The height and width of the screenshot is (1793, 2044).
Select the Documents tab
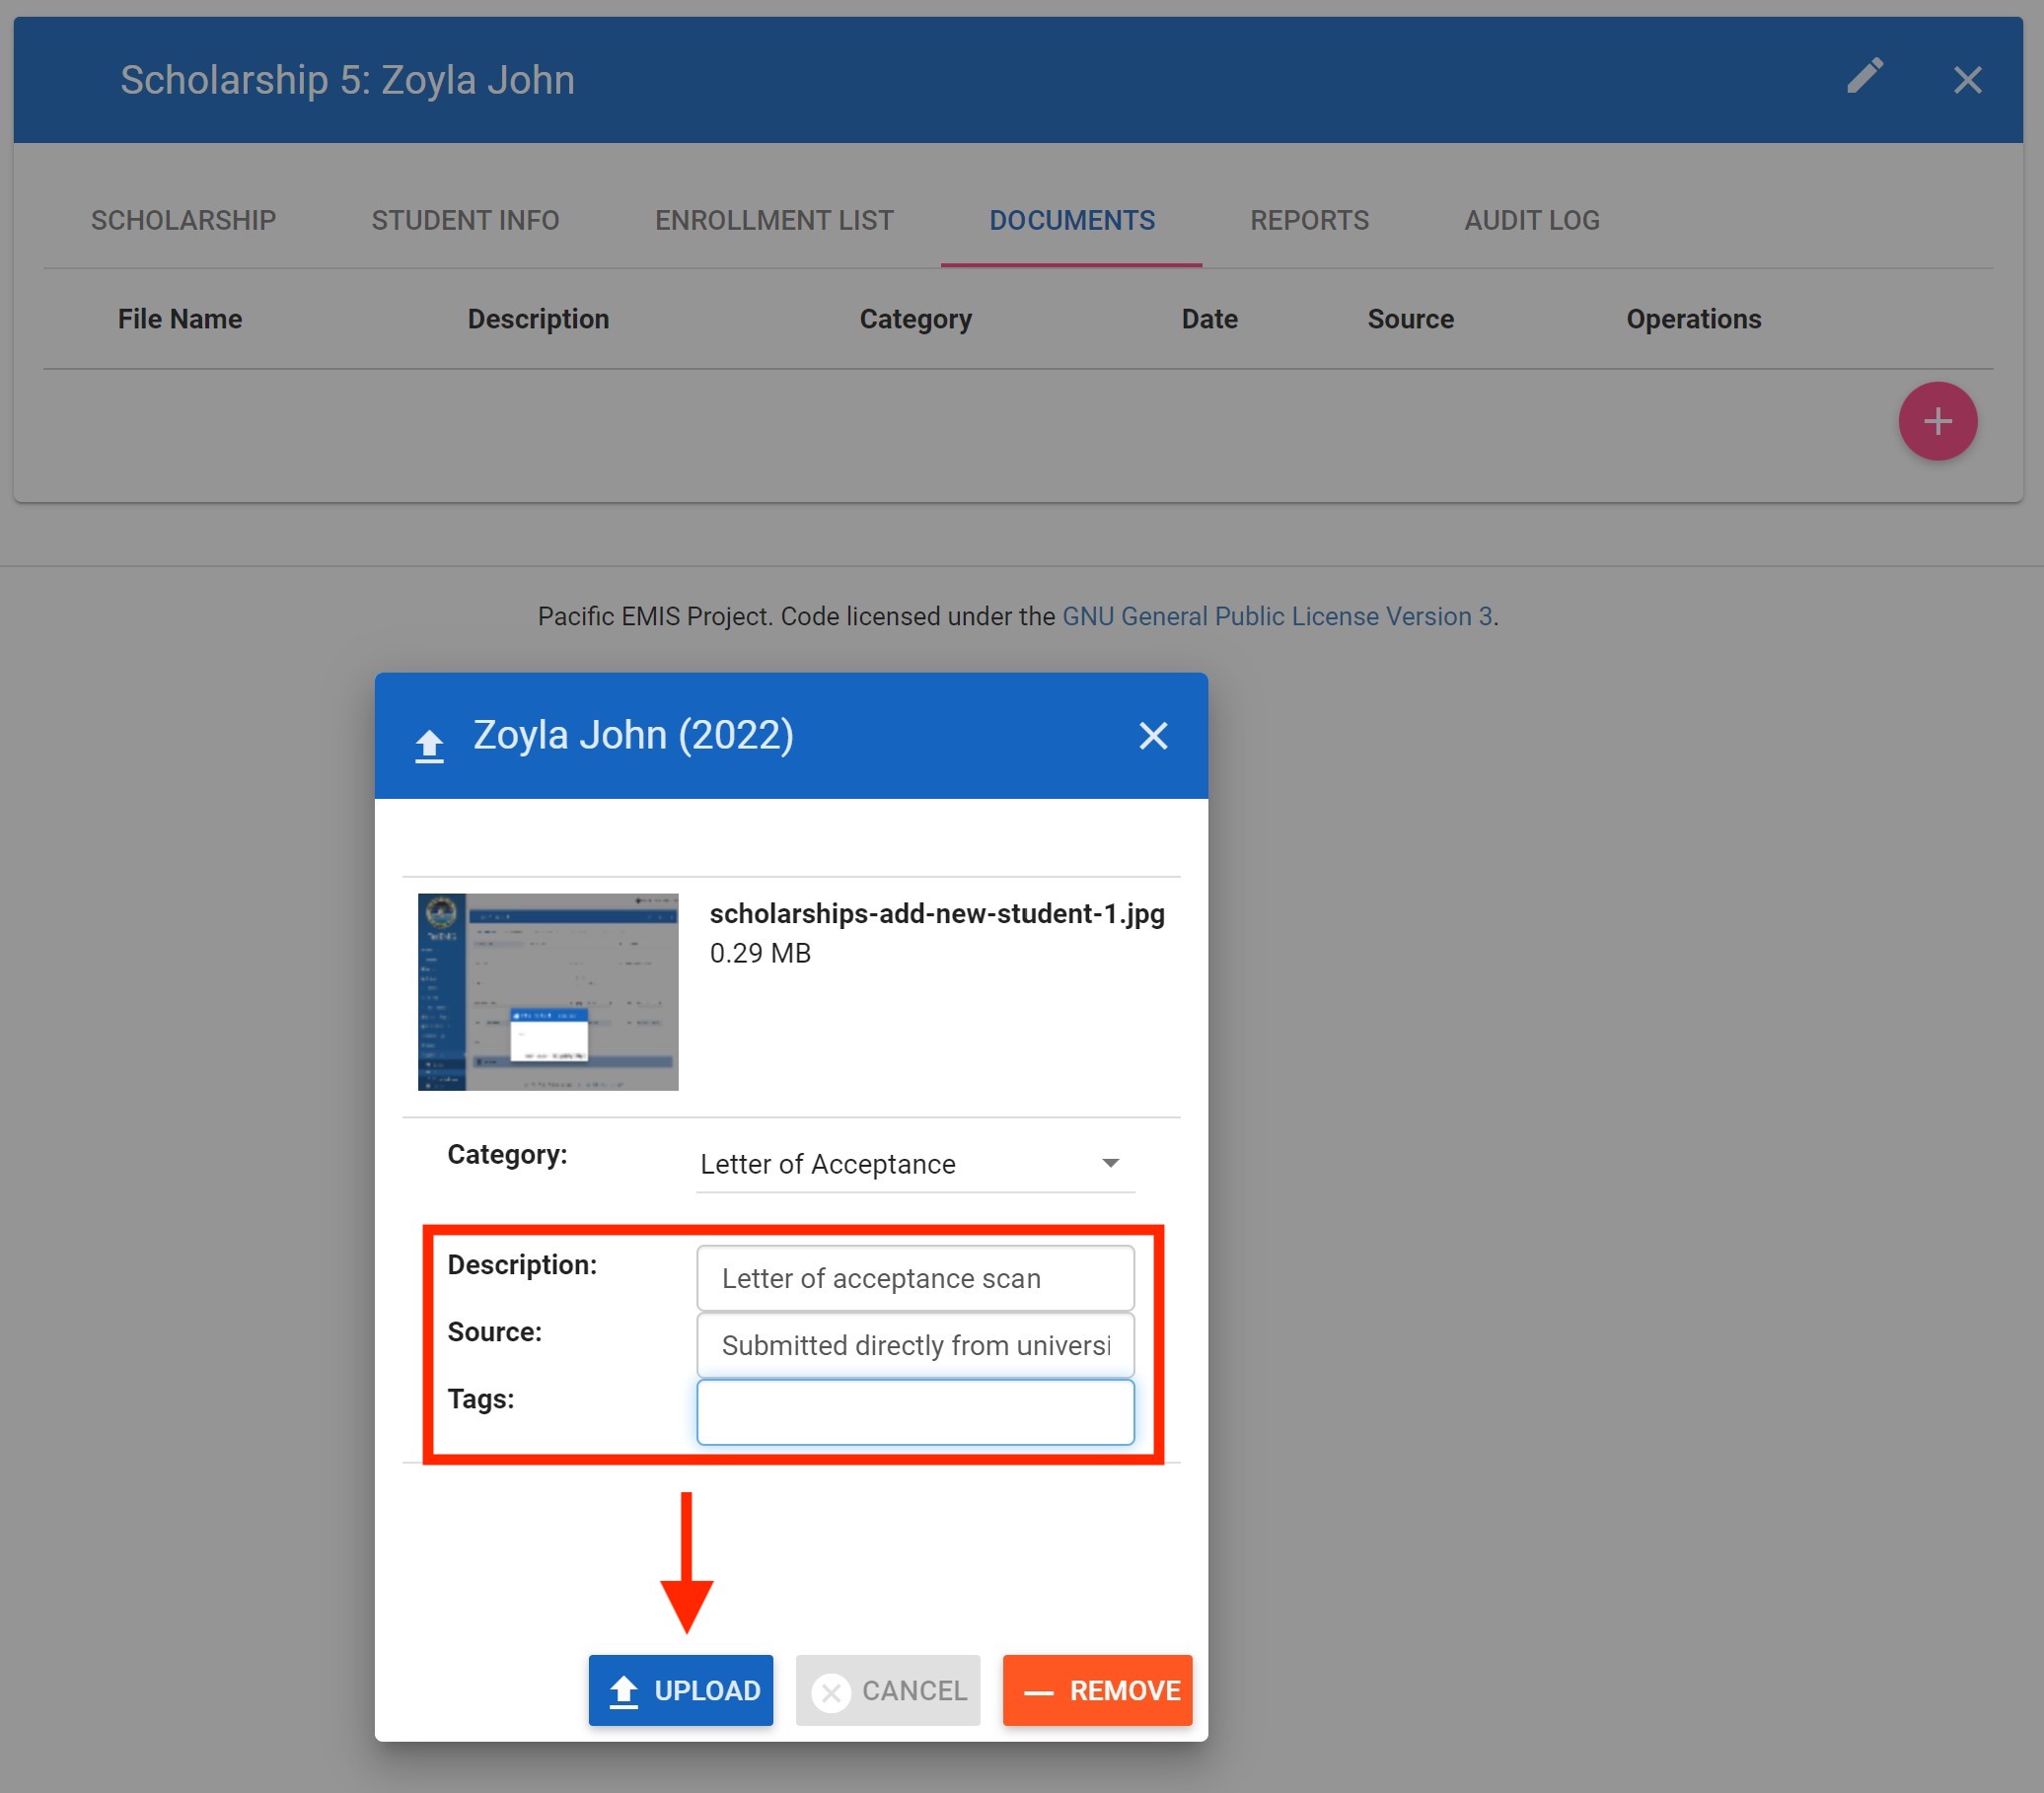(1071, 220)
